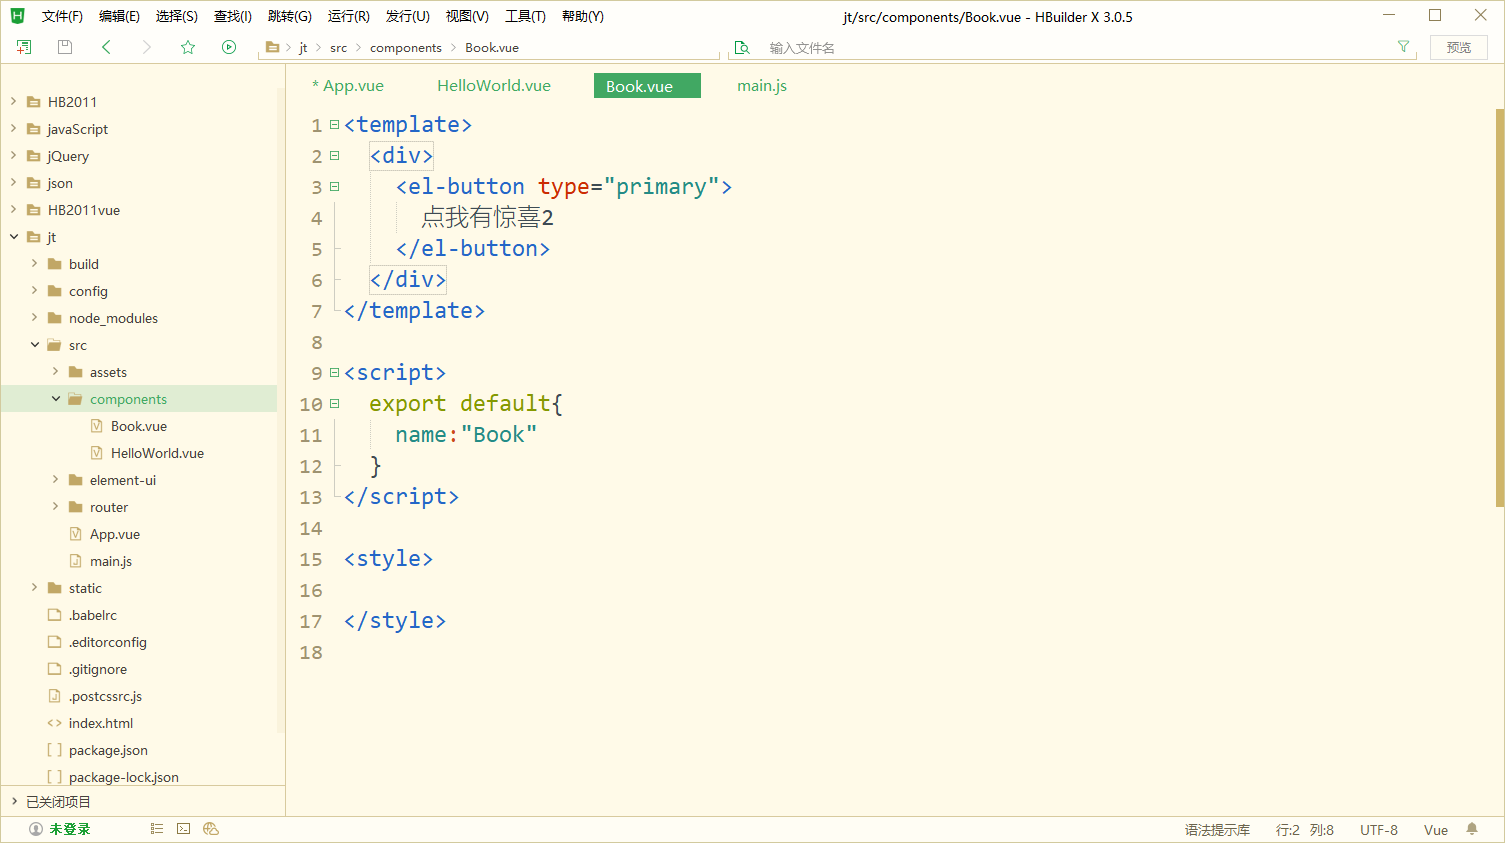Click the outline list icon in status bar
1505x843 pixels.
156,828
